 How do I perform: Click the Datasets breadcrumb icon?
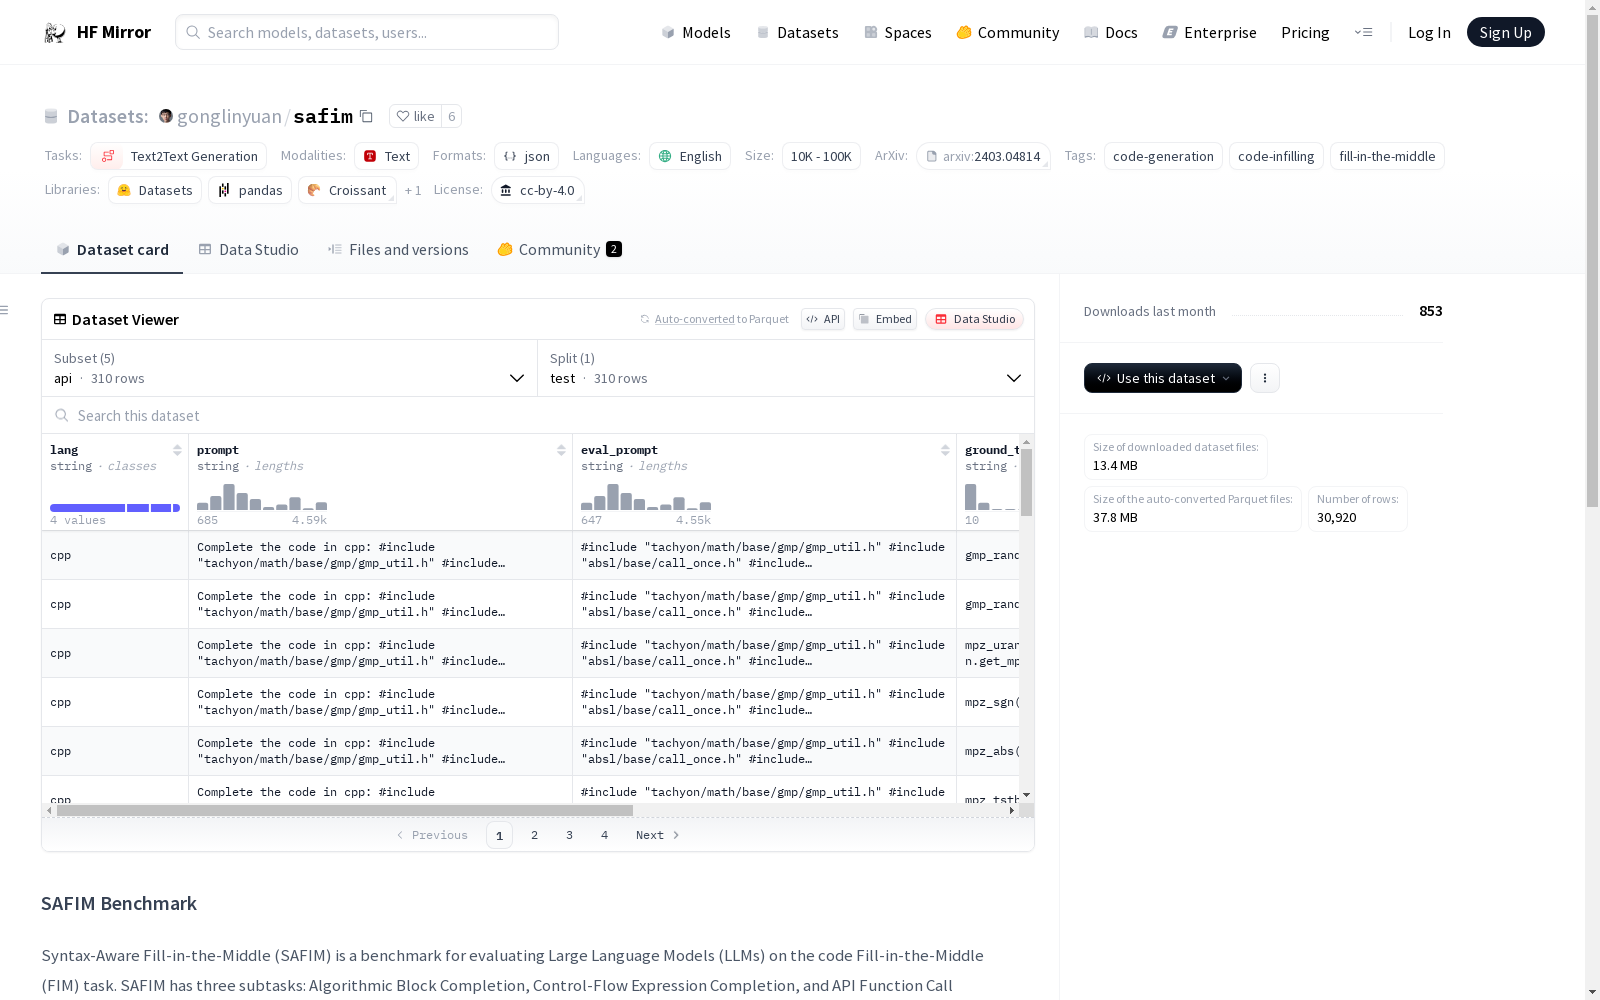tap(51, 116)
